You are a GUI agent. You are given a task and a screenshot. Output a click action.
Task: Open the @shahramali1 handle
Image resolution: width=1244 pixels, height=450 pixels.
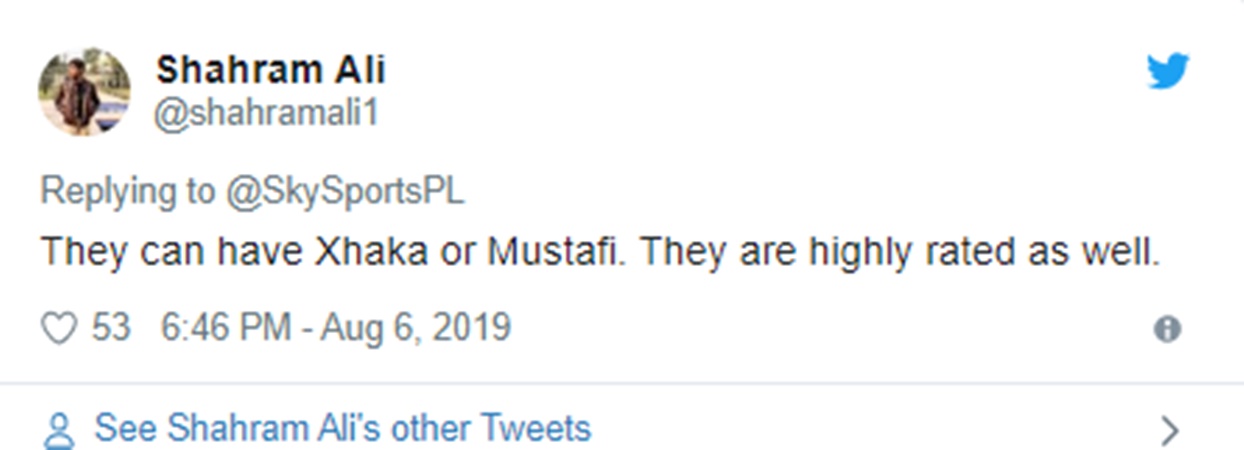pyautogui.click(x=266, y=113)
